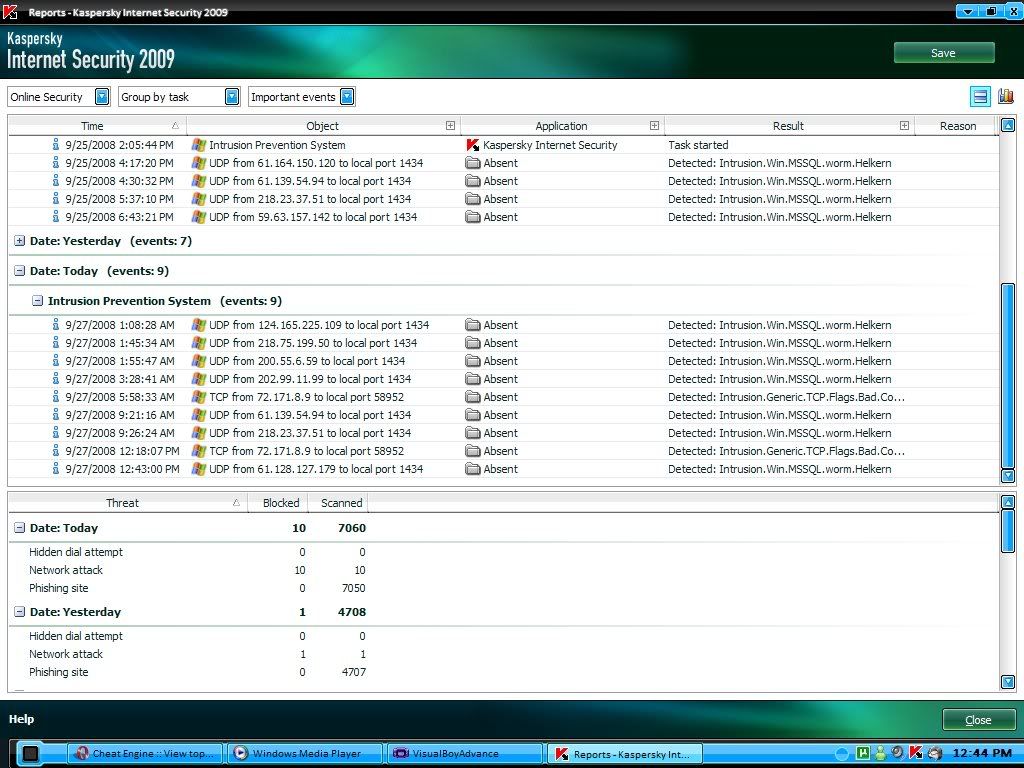
Task: Sort by the Threat column header
Action: pyautogui.click(x=128, y=503)
